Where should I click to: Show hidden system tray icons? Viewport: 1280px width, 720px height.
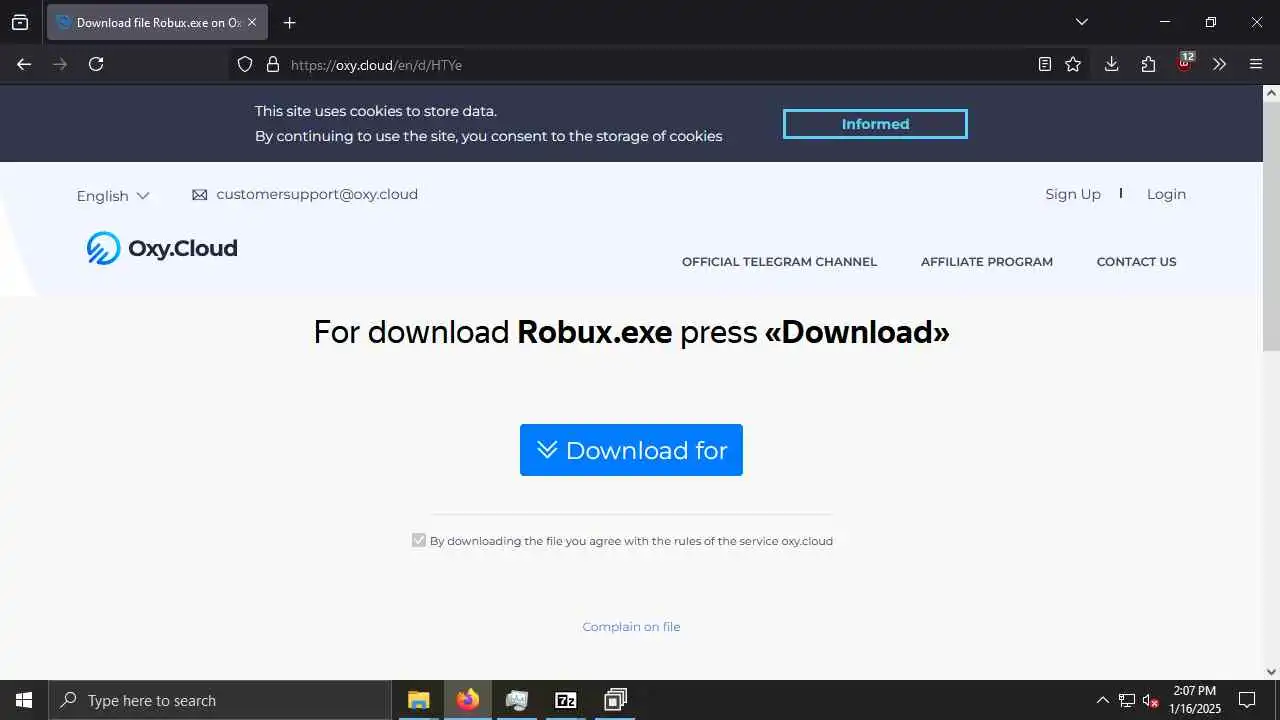pyautogui.click(x=1102, y=700)
